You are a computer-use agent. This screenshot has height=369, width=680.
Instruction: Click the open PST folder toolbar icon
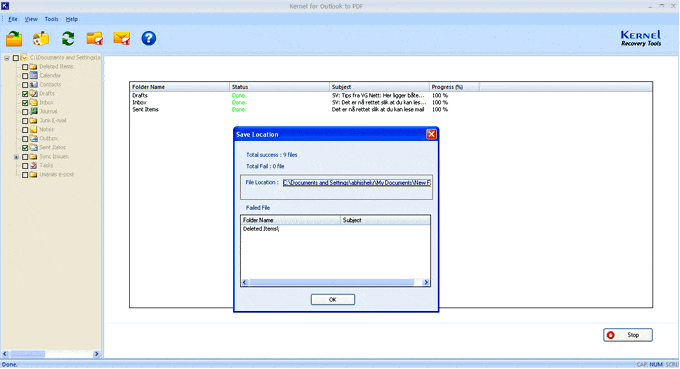[x=14, y=39]
